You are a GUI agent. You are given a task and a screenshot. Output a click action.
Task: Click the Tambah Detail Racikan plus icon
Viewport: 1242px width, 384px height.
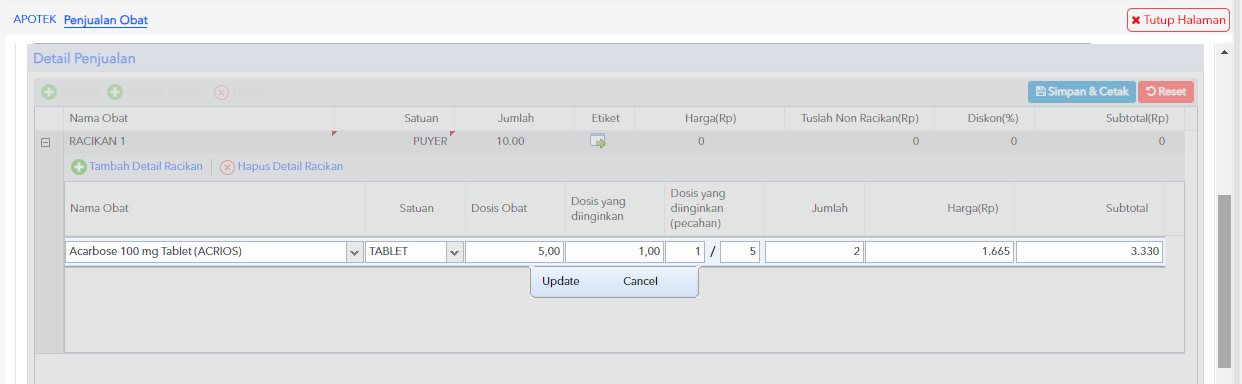coord(78,167)
